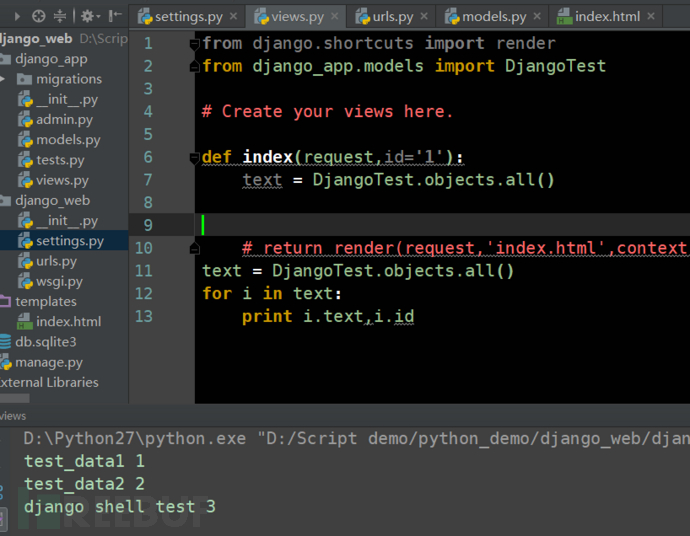Screen dimensions: 690x536
Task: Select settings.py in project tree
Action: click(x=64, y=241)
